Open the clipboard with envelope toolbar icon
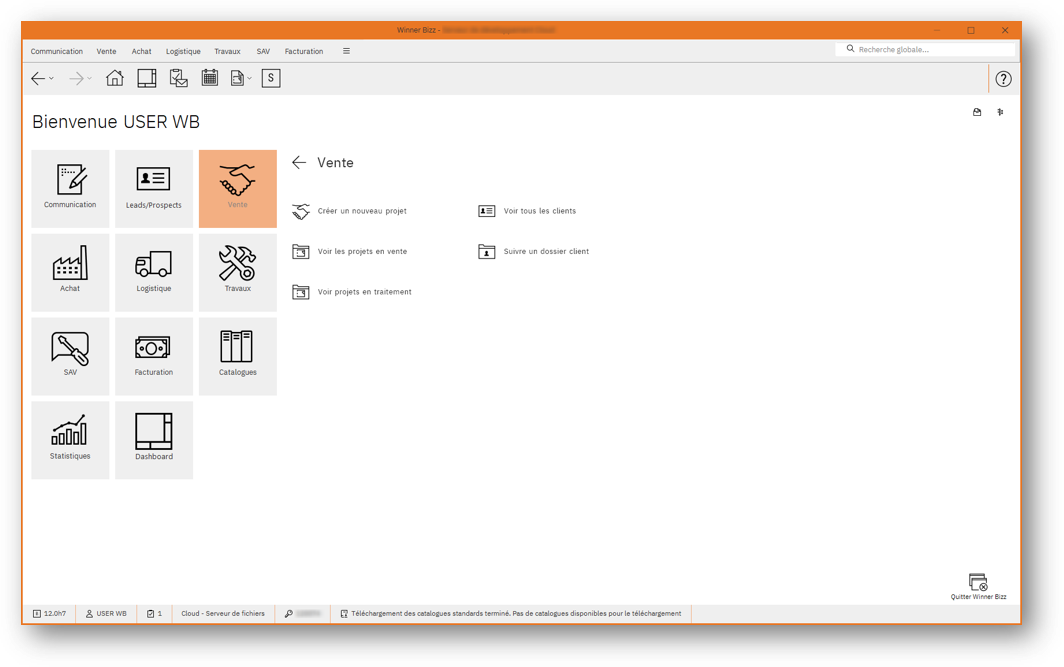This screenshot has width=1064, height=667. (x=178, y=77)
